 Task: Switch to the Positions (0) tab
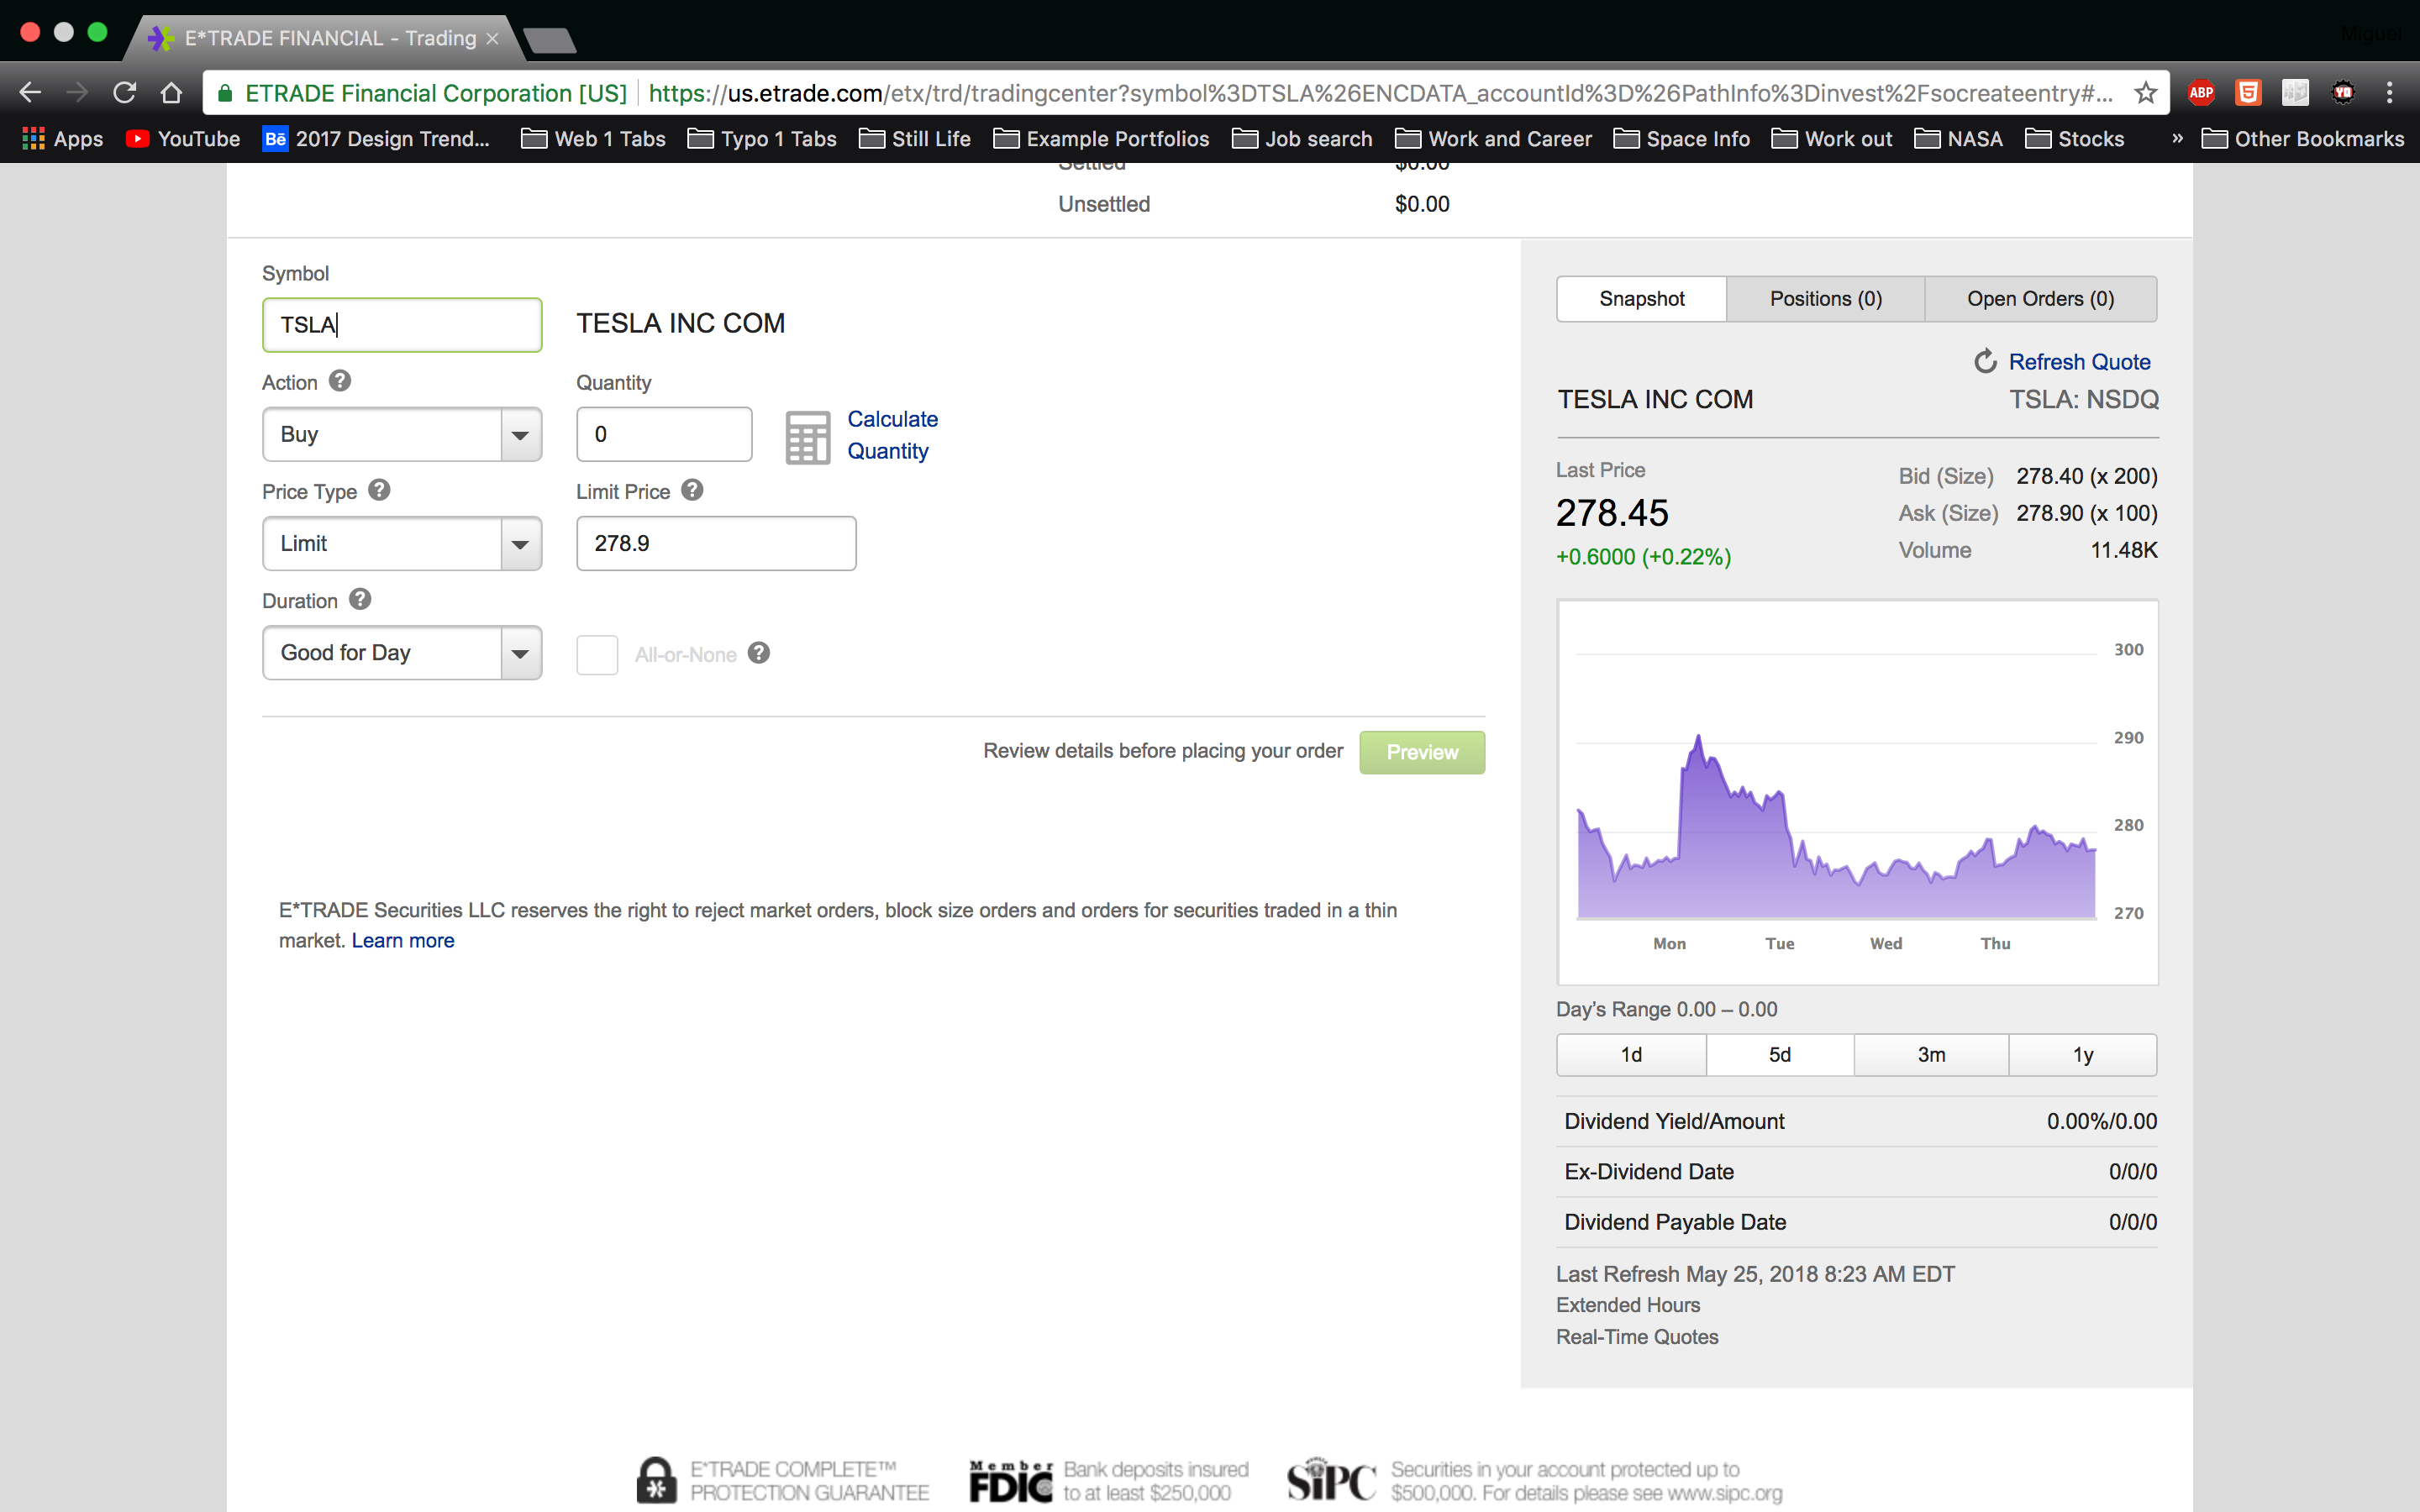click(1825, 299)
